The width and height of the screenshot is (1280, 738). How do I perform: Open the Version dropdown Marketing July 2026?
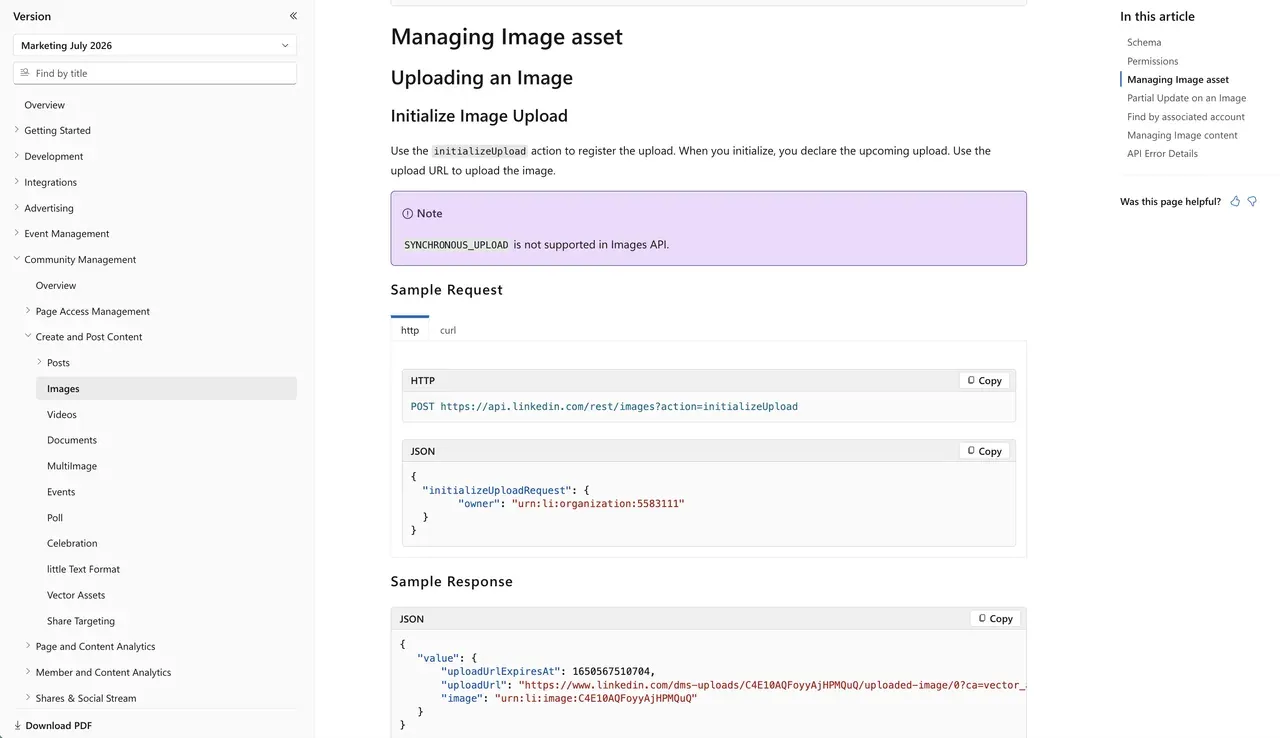[x=155, y=45]
